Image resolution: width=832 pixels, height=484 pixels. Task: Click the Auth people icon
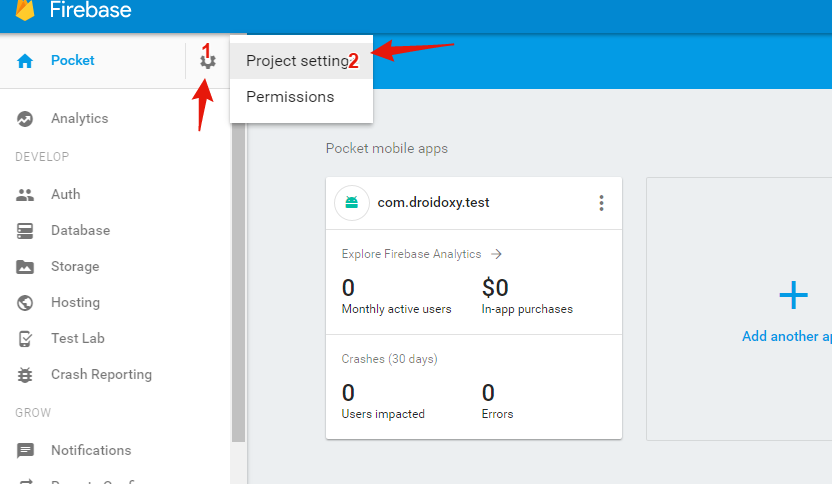(x=26, y=195)
